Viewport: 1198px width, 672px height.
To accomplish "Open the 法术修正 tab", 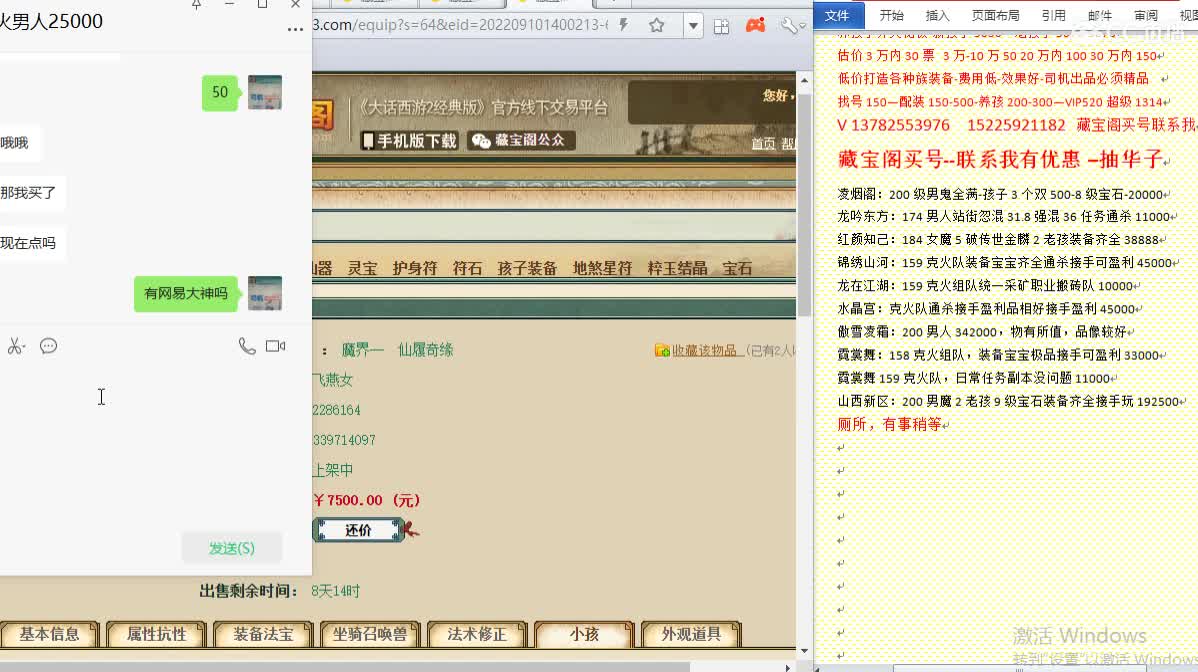I will (478, 634).
